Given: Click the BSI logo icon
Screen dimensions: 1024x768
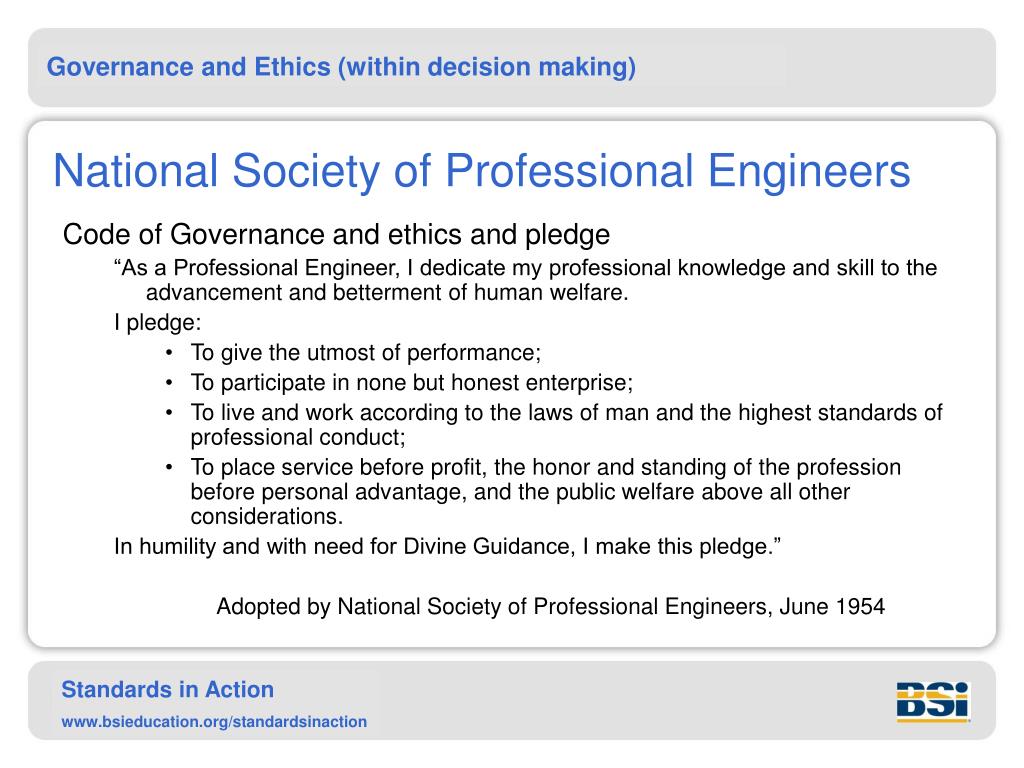Looking at the screenshot, I should 933,702.
